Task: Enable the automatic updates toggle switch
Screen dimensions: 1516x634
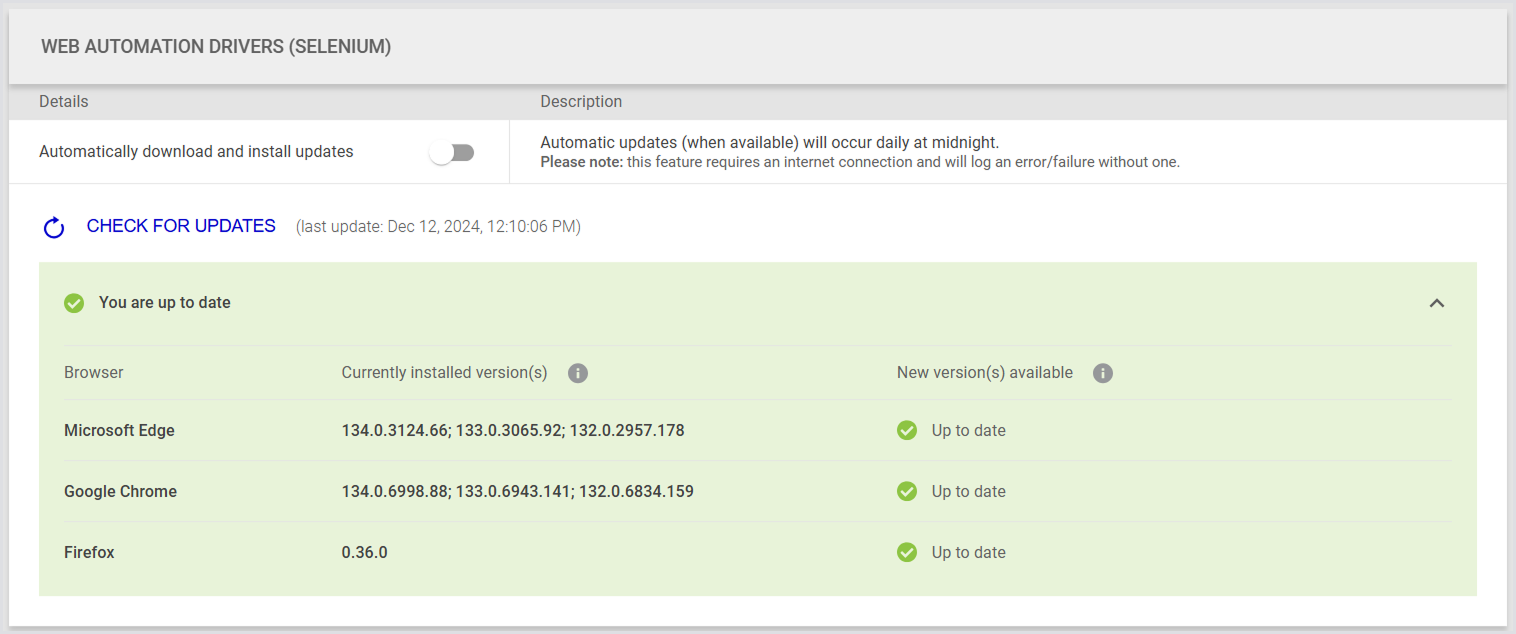Action: click(452, 152)
